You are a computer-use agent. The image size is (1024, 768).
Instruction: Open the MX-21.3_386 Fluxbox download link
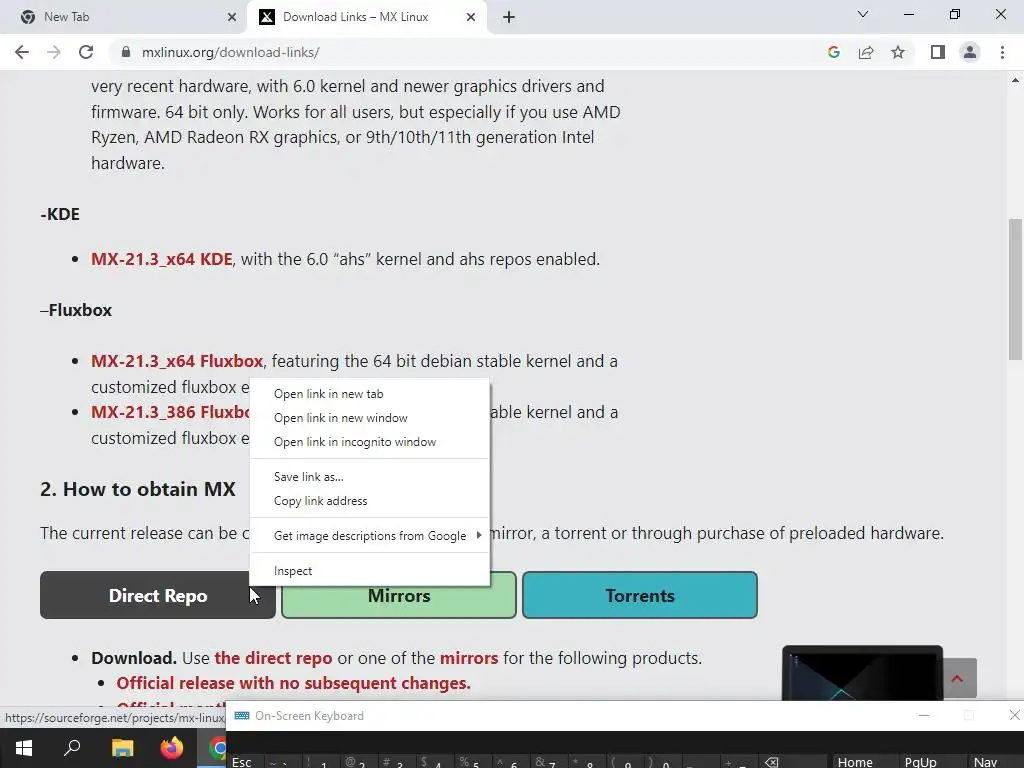click(x=170, y=413)
